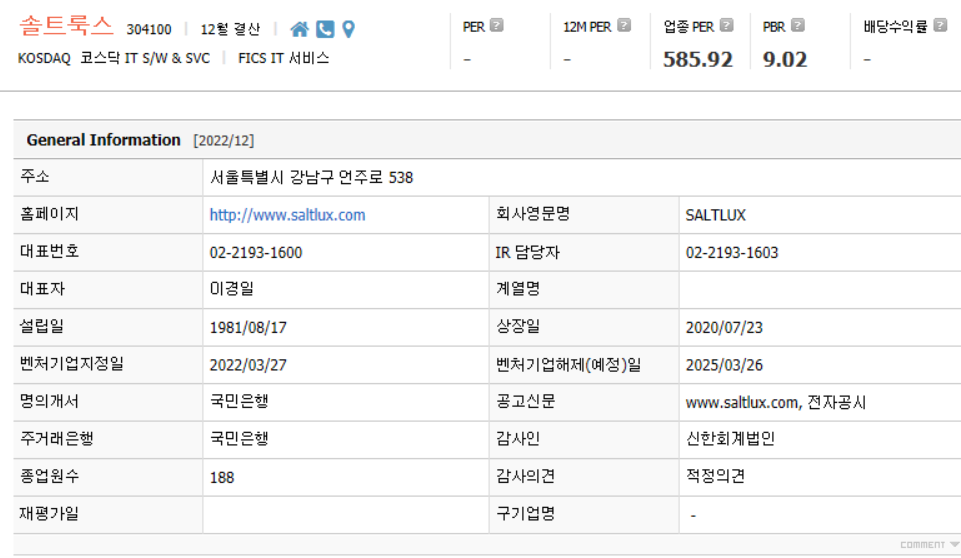961x558 pixels.
Task: Click the 벤처기업해제(예정)일 label
Action: coord(569,364)
